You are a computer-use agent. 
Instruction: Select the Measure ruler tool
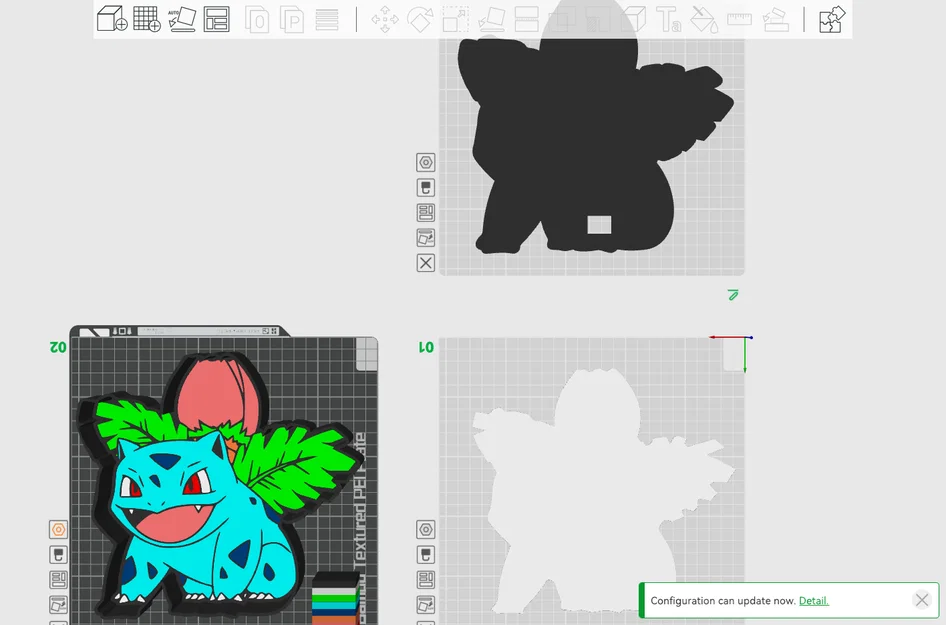point(739,19)
